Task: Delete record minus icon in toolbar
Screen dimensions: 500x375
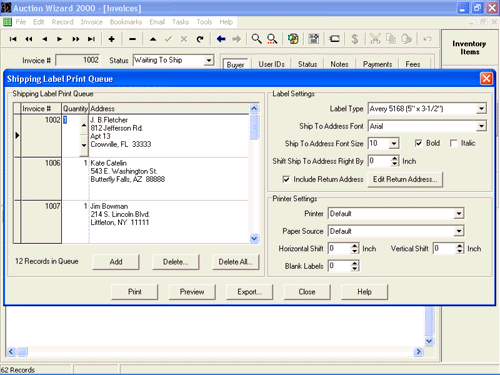Action: click(132, 39)
